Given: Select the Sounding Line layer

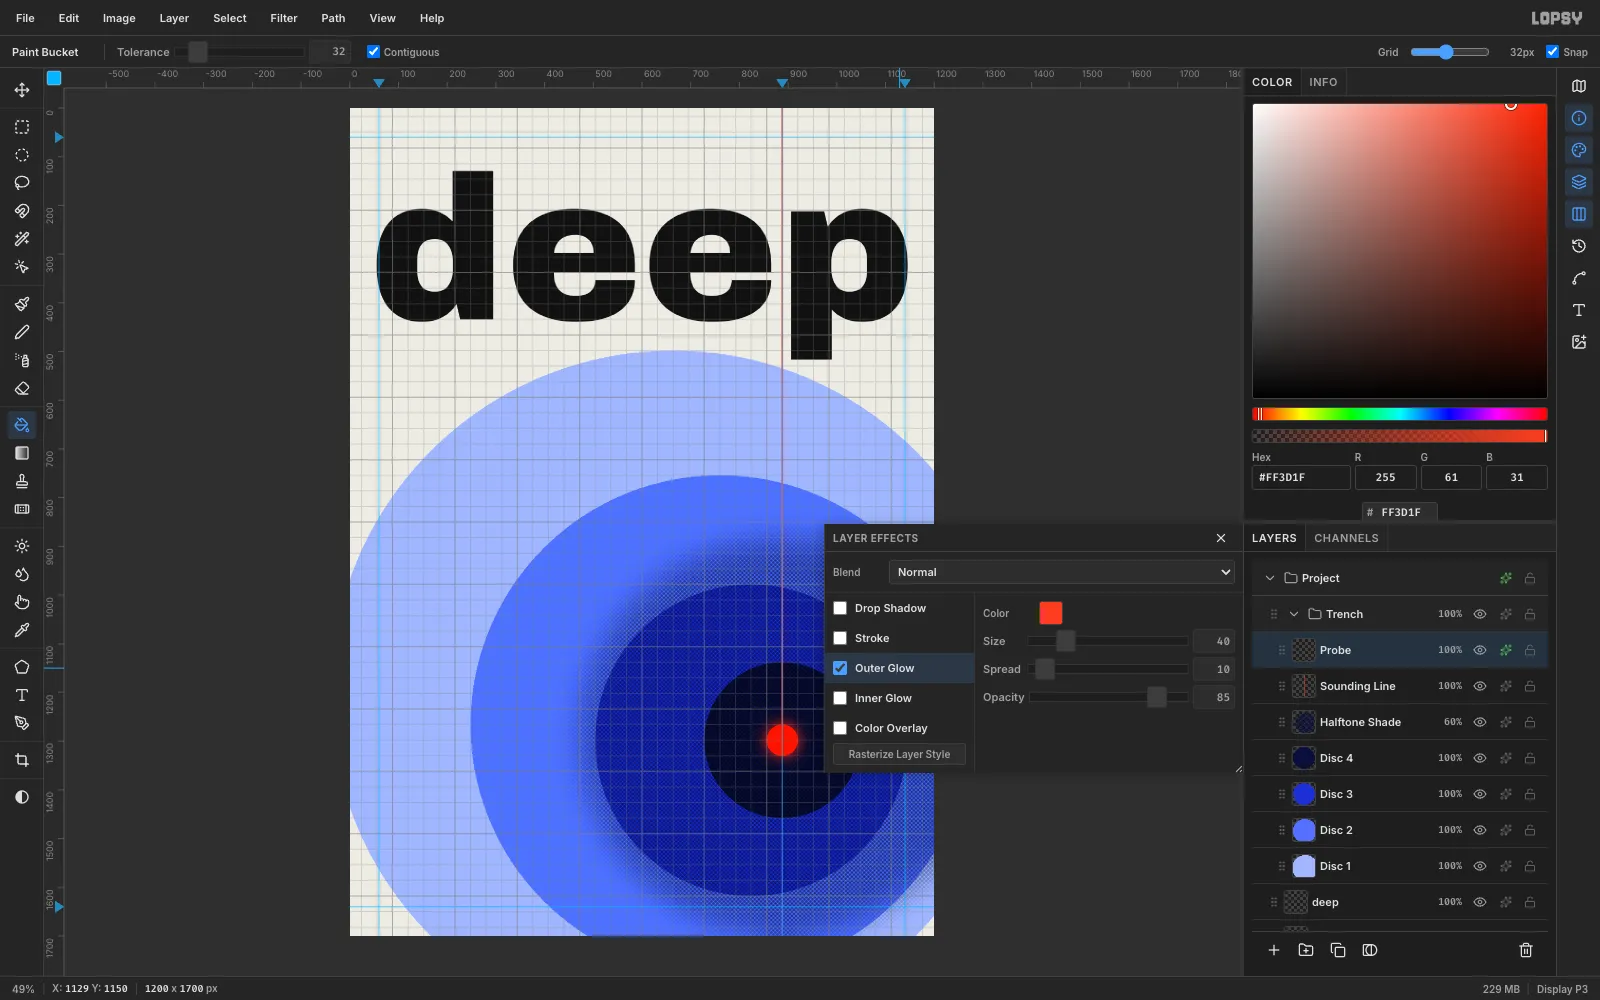Looking at the screenshot, I should [1400, 686].
